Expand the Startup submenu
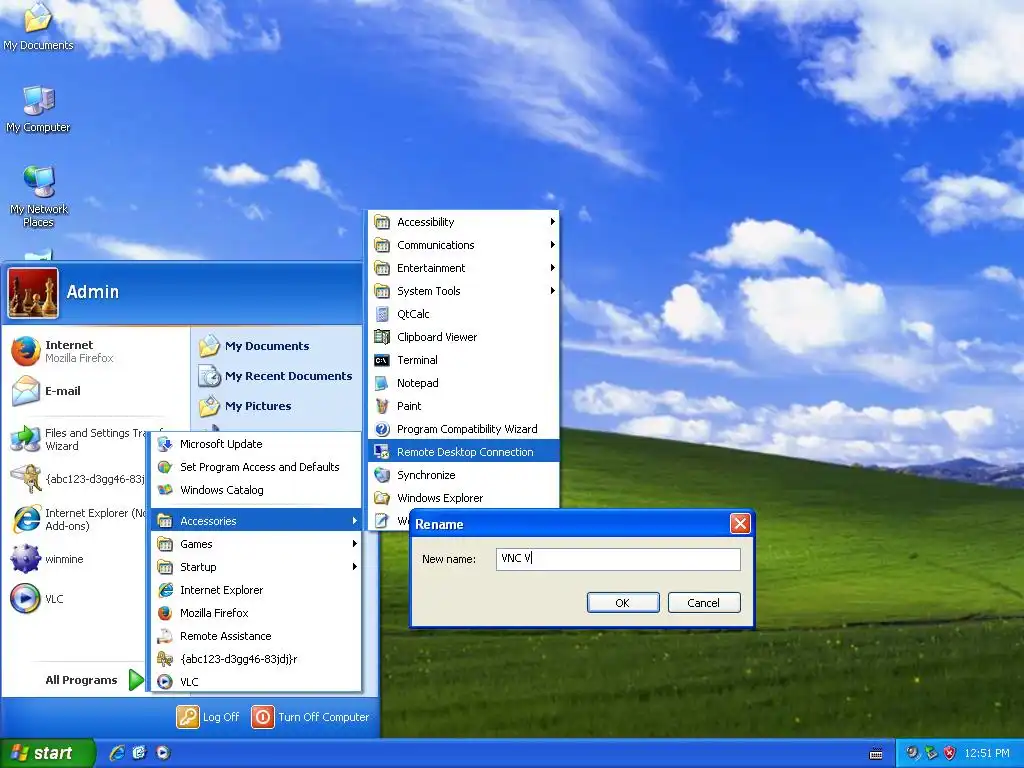The image size is (1024, 768). click(256, 567)
